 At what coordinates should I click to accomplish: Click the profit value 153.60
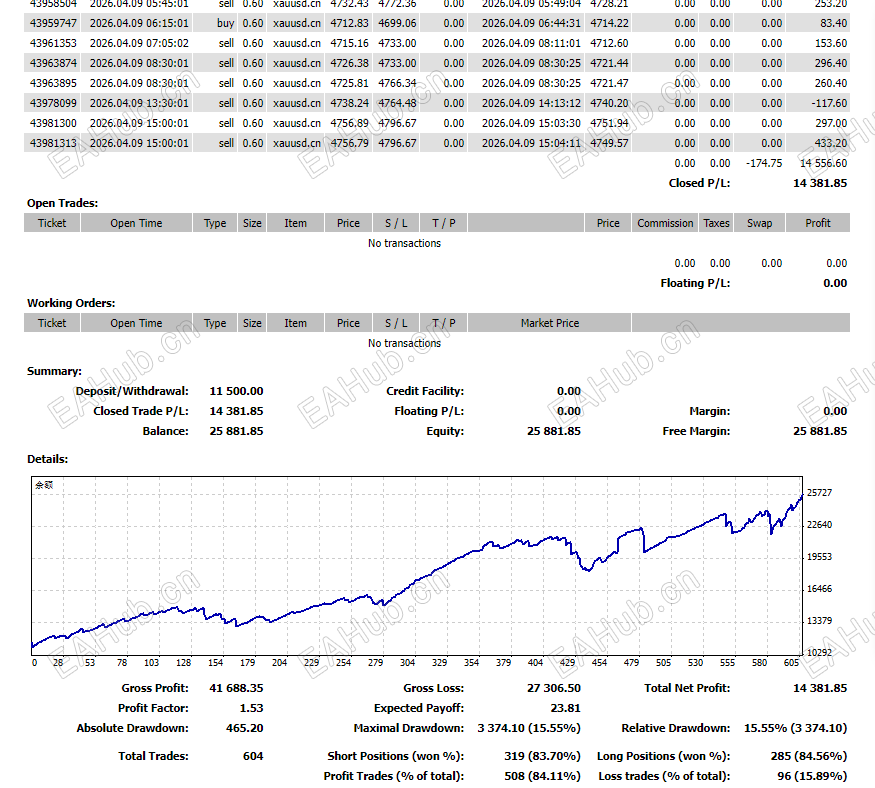pyautogui.click(x=831, y=44)
